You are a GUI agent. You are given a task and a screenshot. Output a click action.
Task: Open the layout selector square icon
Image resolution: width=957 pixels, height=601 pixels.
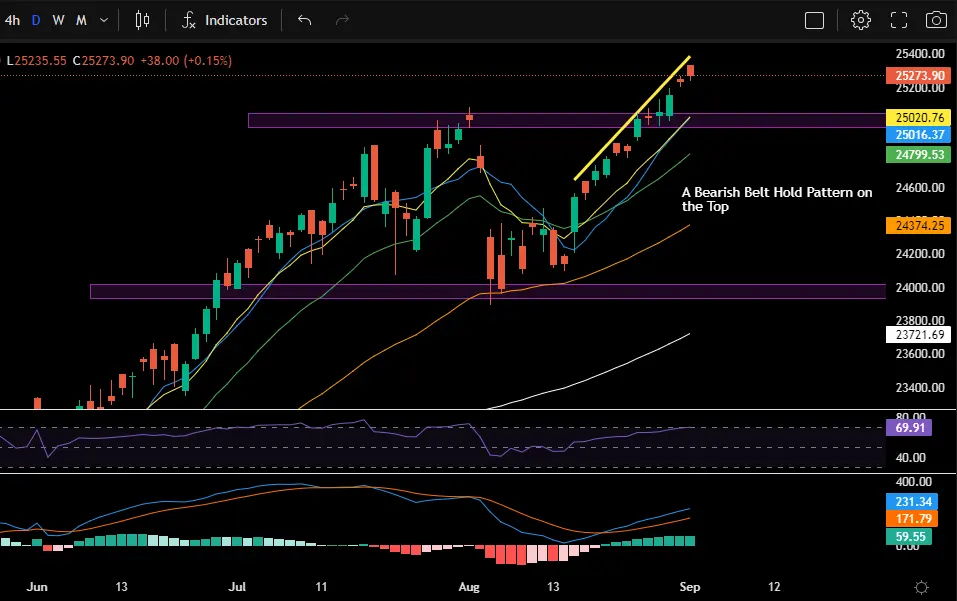(x=814, y=20)
